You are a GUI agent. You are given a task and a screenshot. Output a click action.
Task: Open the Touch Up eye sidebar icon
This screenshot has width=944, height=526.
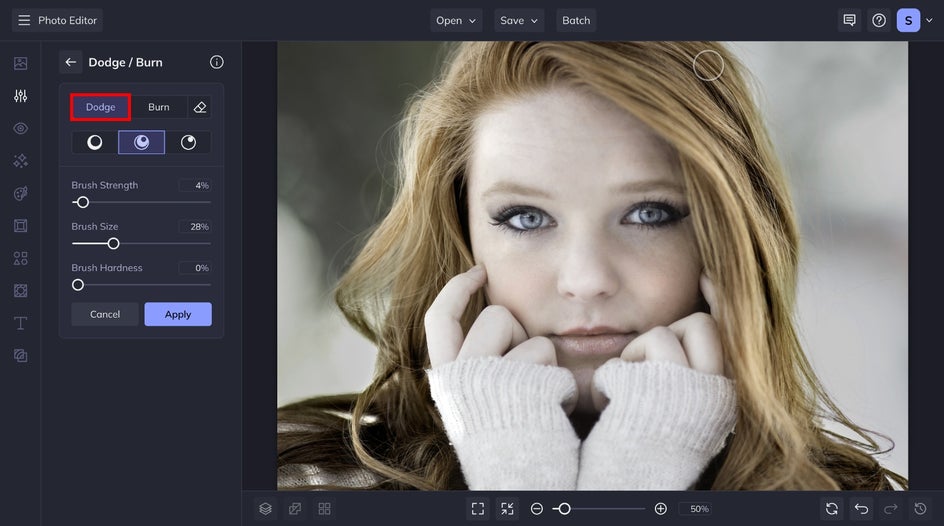(x=20, y=128)
